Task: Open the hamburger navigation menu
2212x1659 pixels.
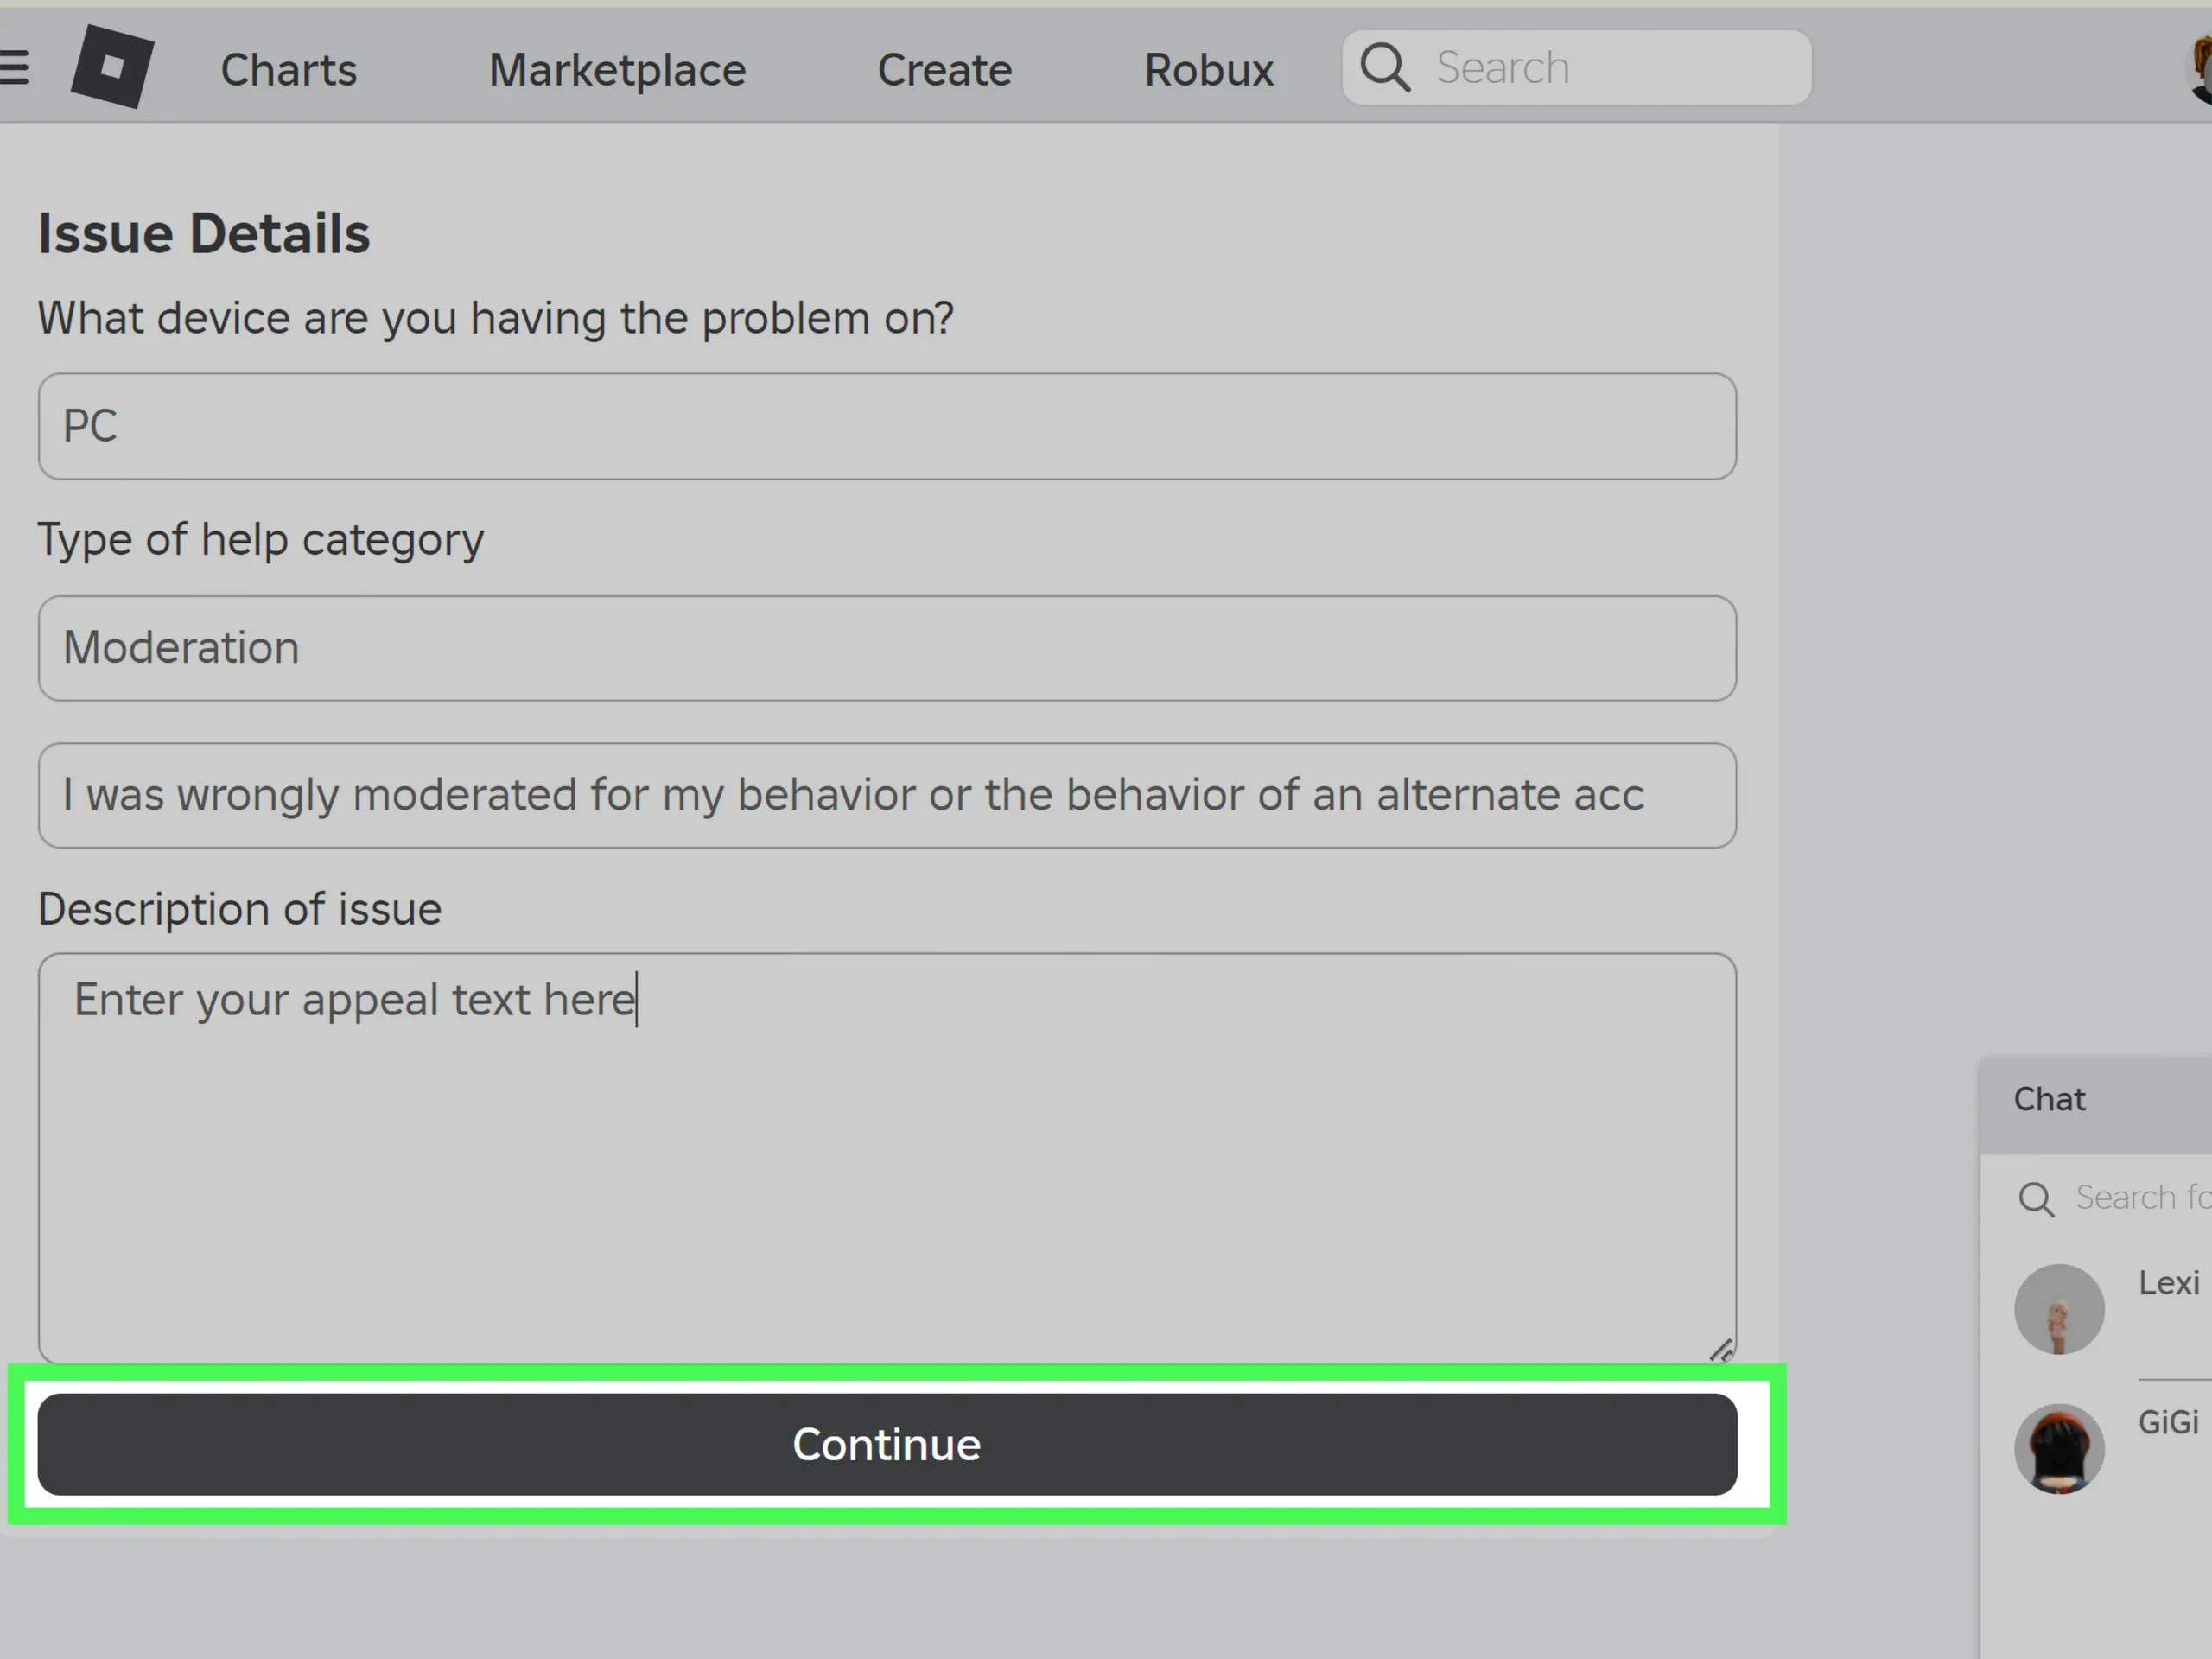Action: pos(14,68)
